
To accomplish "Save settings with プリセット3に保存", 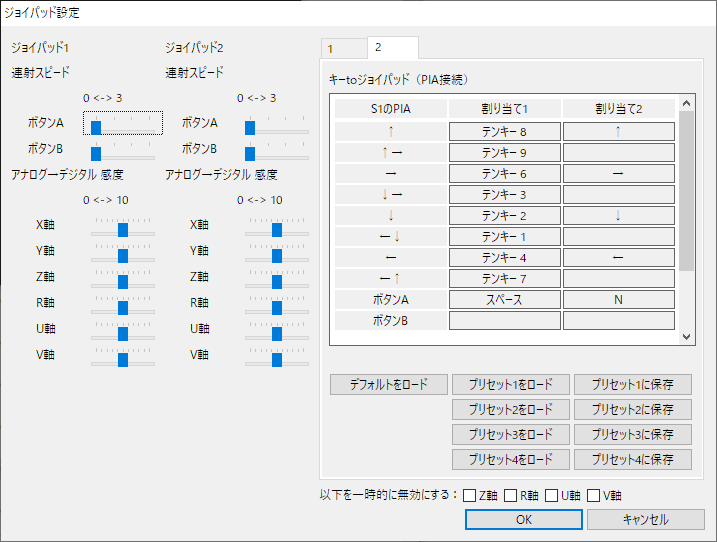I will point(632,435).
